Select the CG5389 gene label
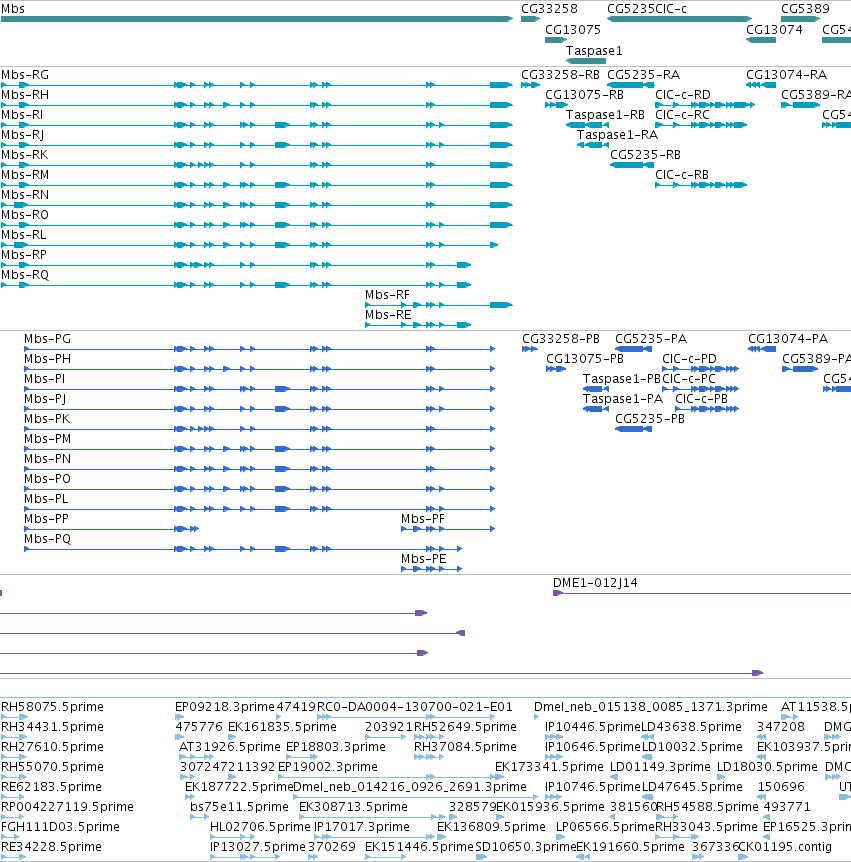851x862 pixels. coord(805,9)
